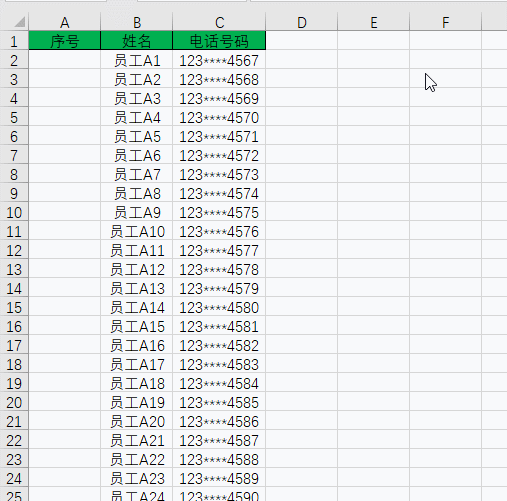Click phone number 123****4578
The image size is (507, 501).
point(219,269)
